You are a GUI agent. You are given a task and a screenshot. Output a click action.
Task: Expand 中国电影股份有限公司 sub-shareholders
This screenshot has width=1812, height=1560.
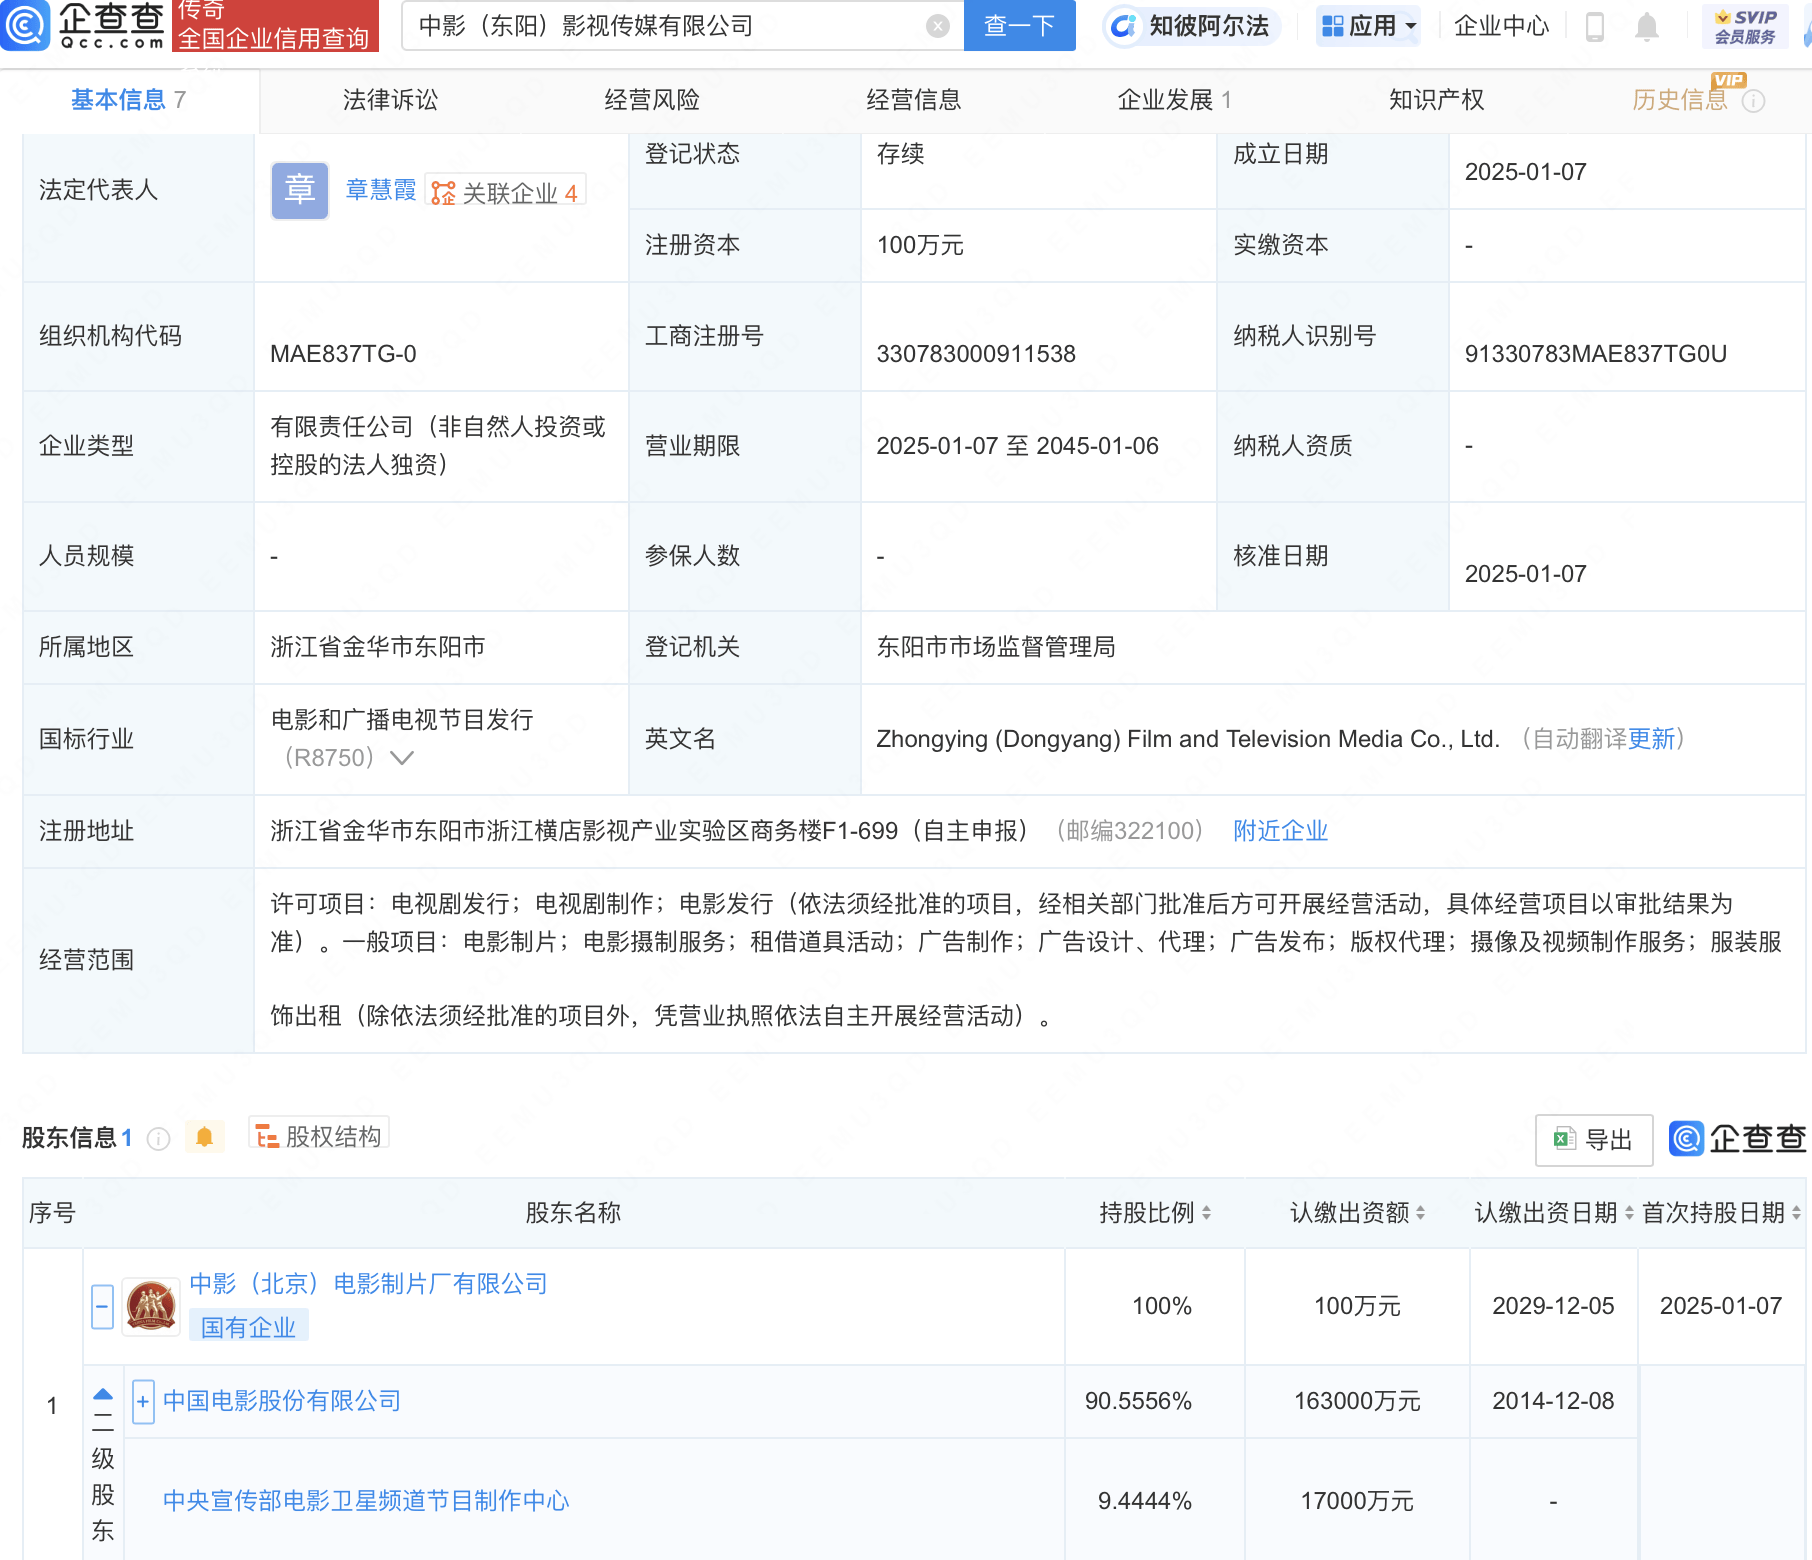[x=143, y=1402]
